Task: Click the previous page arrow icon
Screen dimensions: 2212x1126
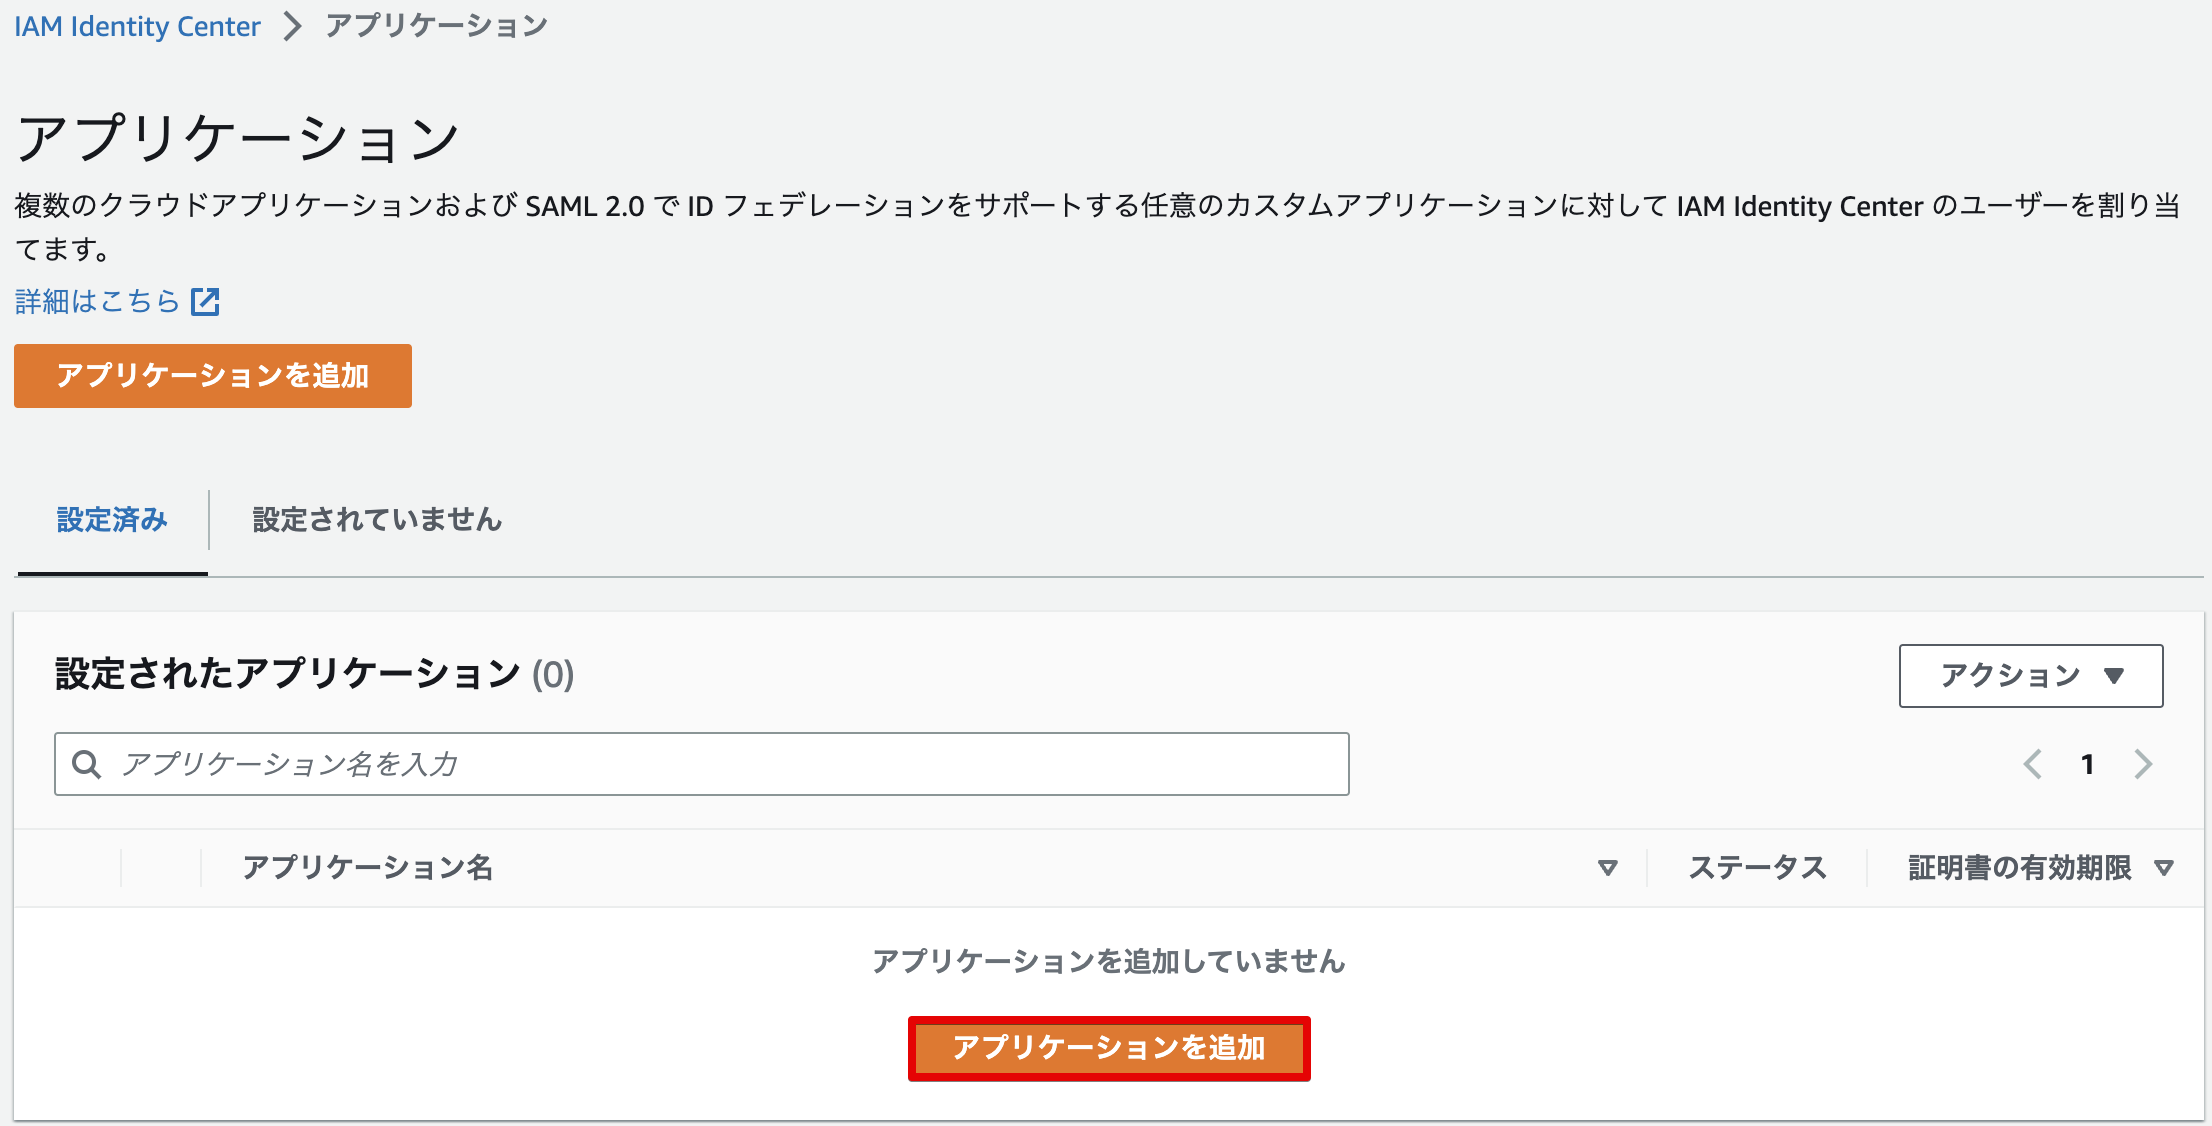Action: tap(2032, 764)
